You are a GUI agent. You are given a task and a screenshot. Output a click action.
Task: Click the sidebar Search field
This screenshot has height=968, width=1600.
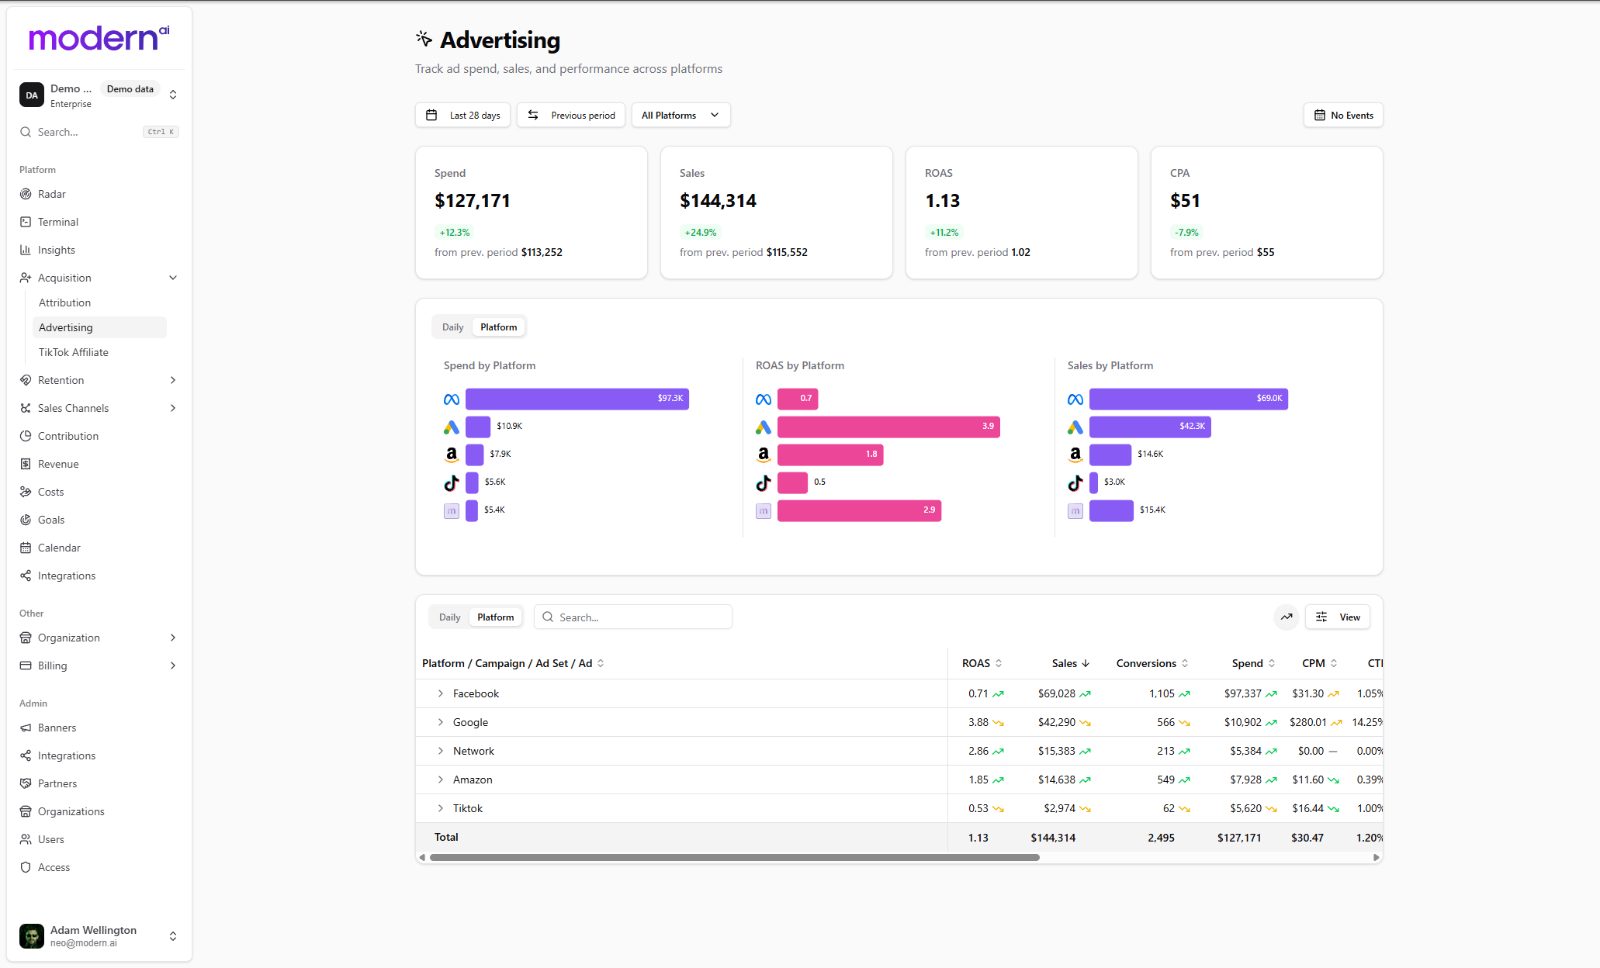tap(99, 132)
